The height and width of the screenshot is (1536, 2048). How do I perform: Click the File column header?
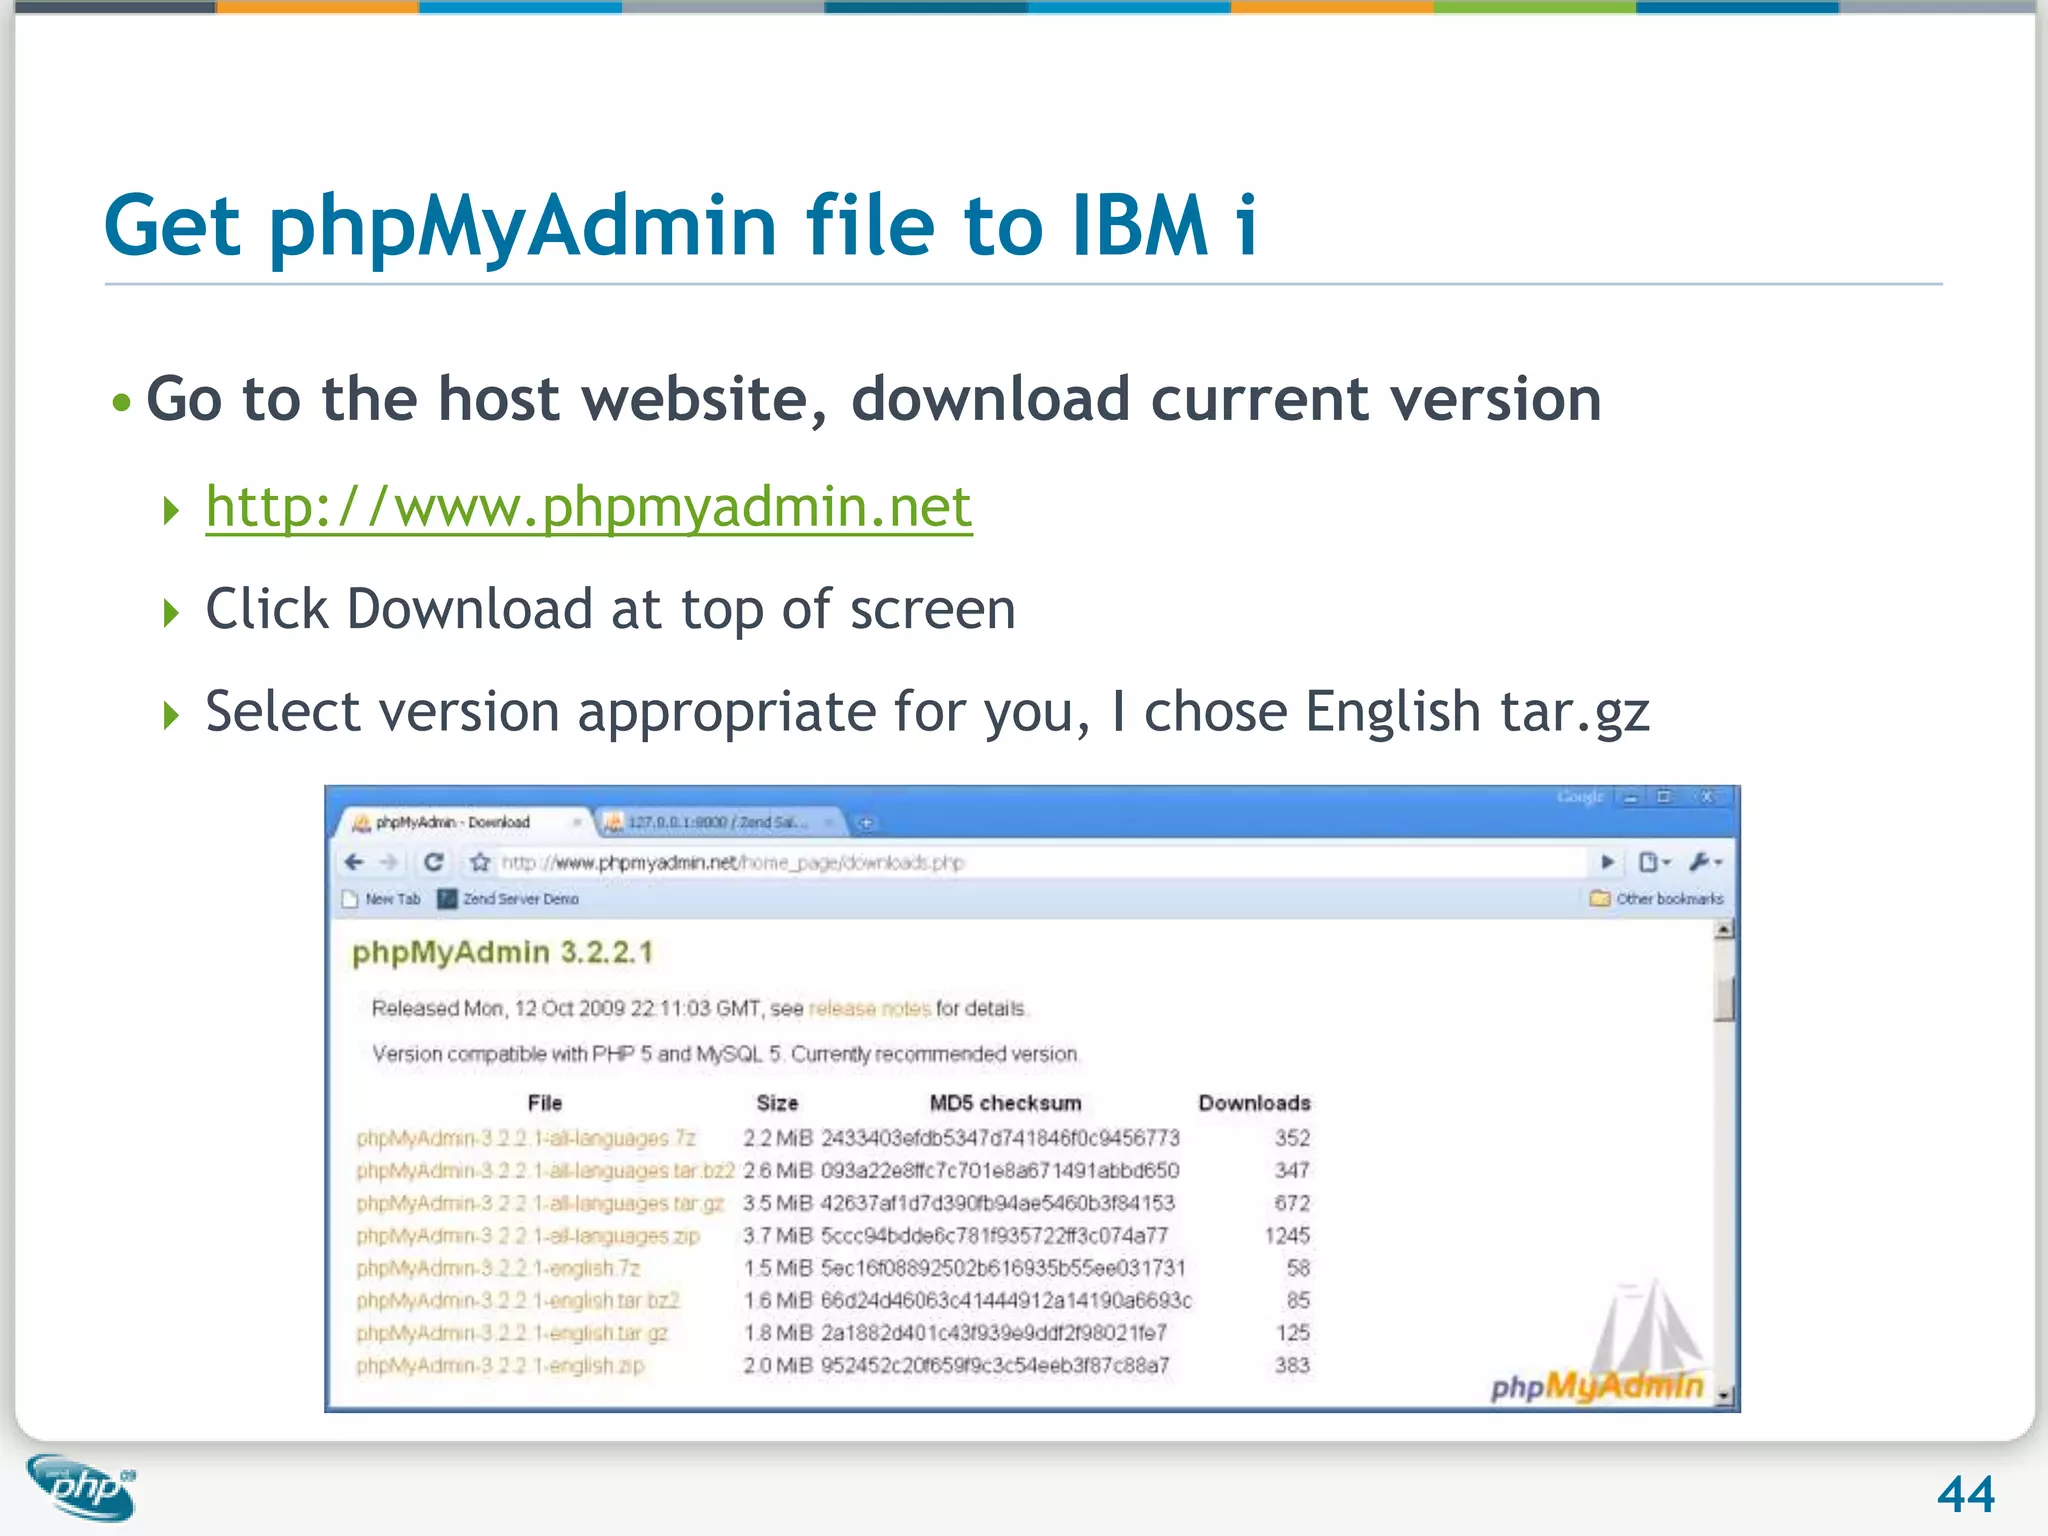545,1103
